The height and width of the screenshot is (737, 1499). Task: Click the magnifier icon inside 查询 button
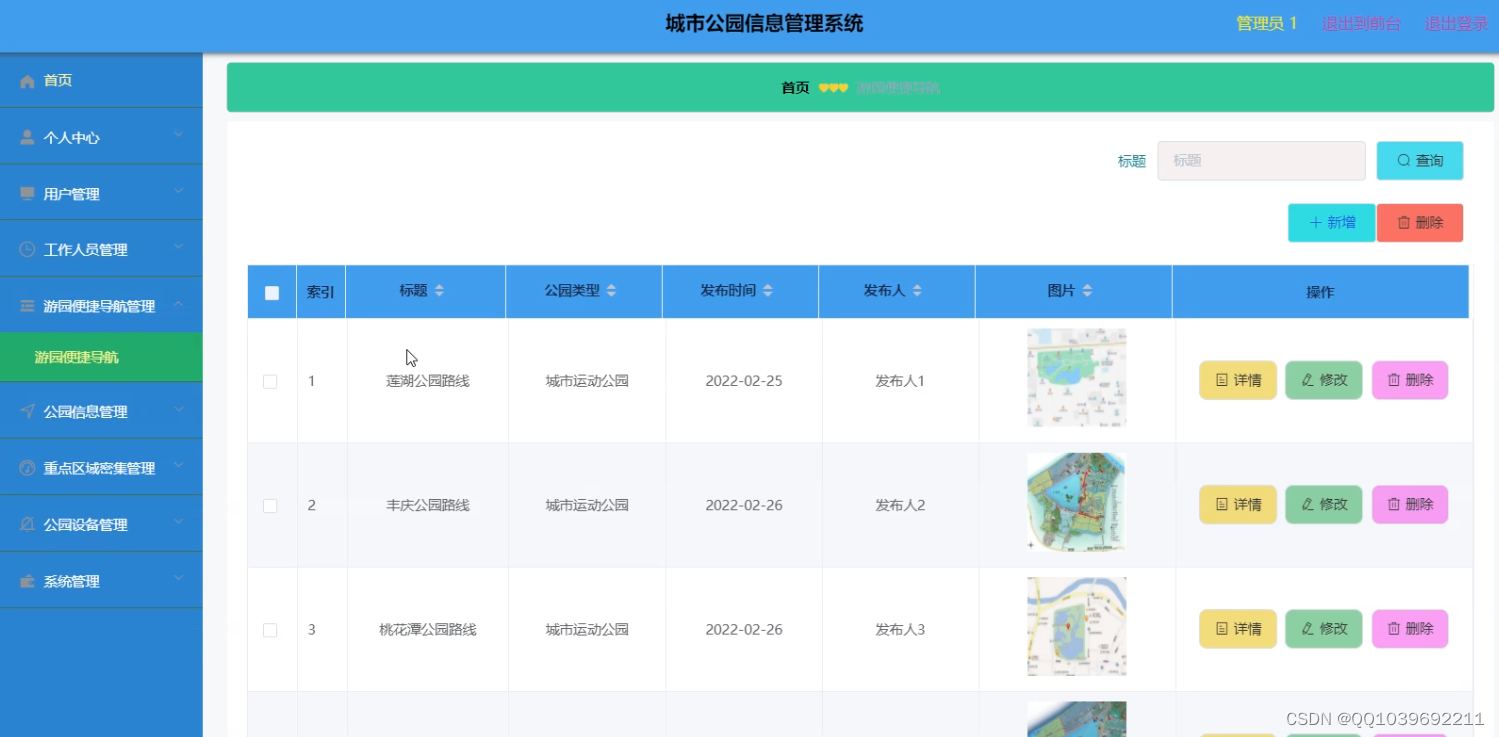pyautogui.click(x=1404, y=160)
